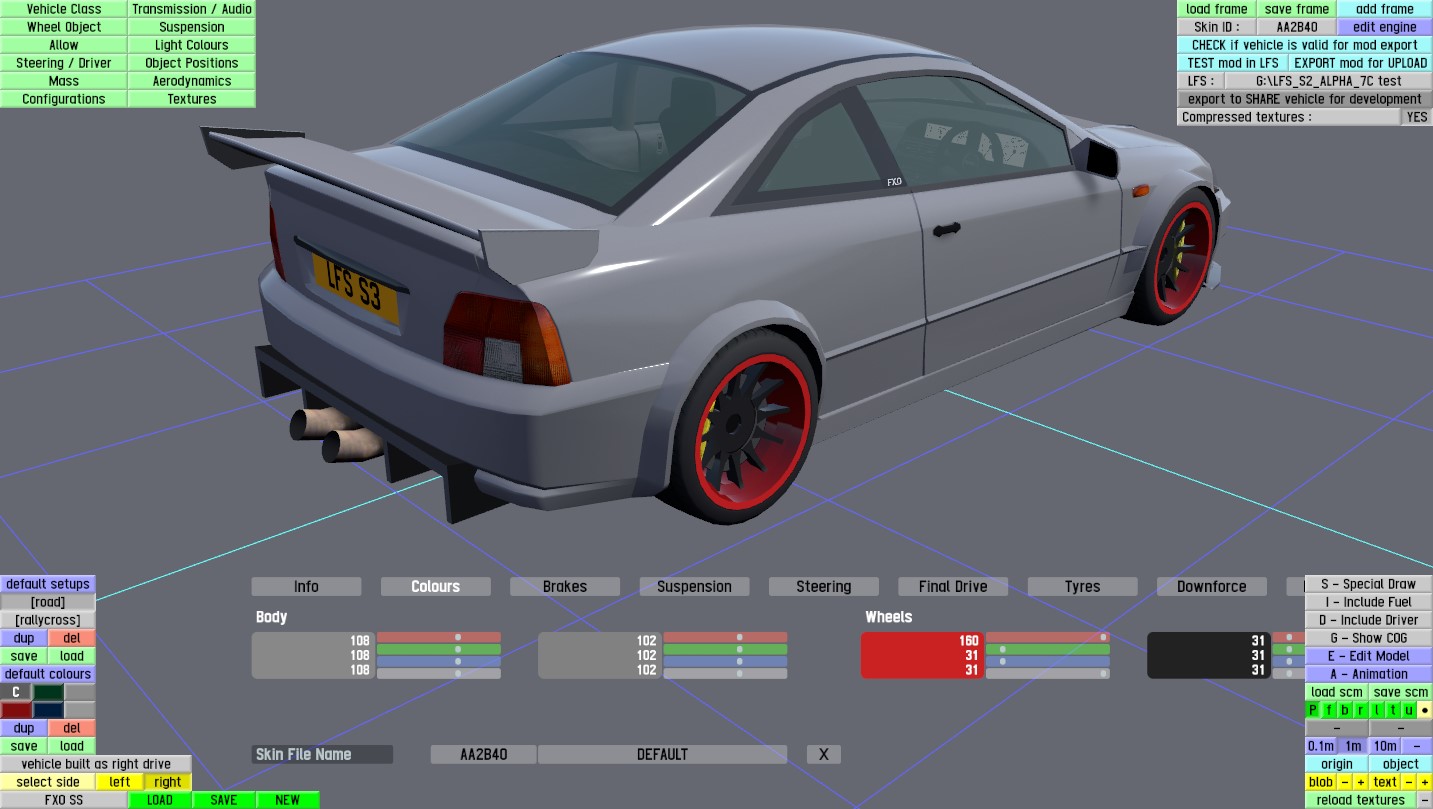
Task: Toggle D - Include Driver
Action: pyautogui.click(x=1368, y=620)
